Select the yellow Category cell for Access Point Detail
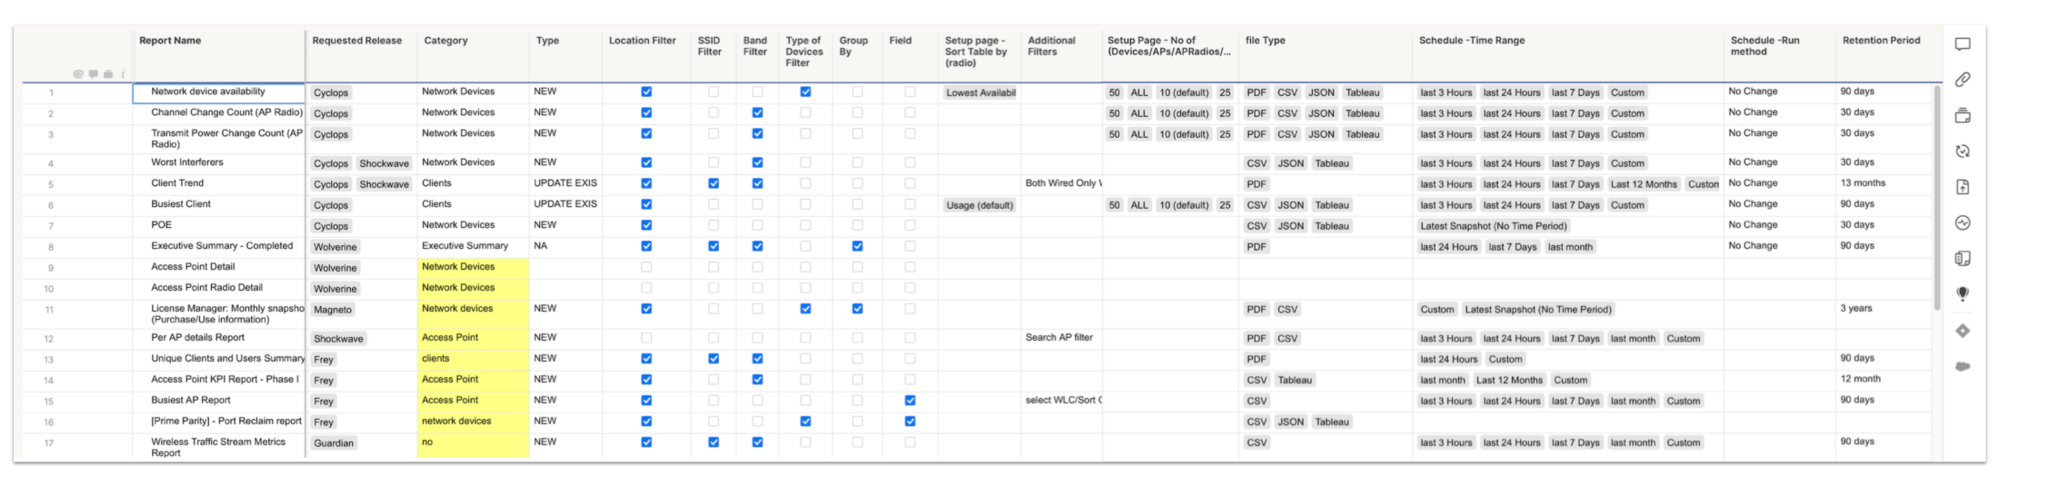2048x486 pixels. (x=472, y=267)
